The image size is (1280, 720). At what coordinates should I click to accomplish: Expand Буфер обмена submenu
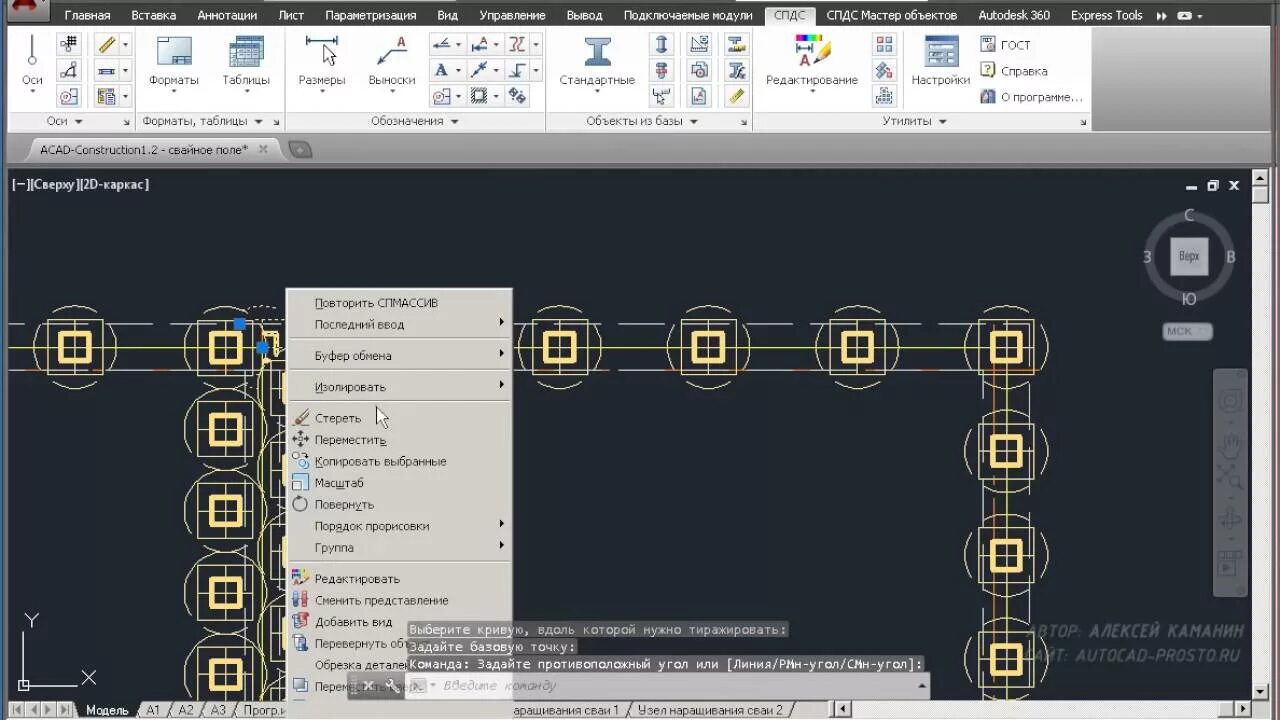(398, 355)
